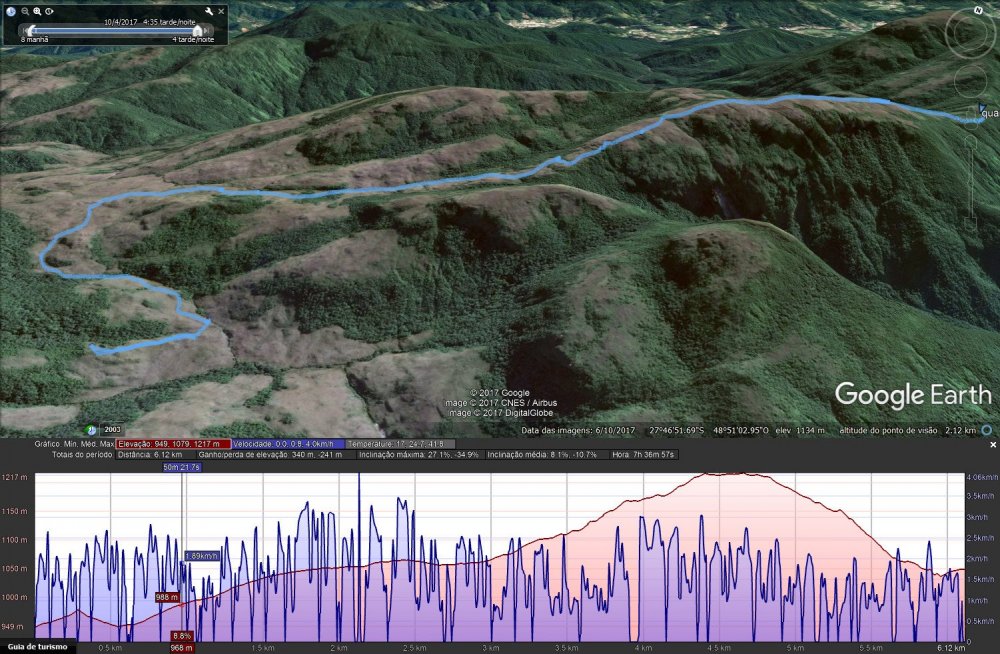1000x654 pixels.
Task: Click the right time slider handle
Action: [196, 30]
